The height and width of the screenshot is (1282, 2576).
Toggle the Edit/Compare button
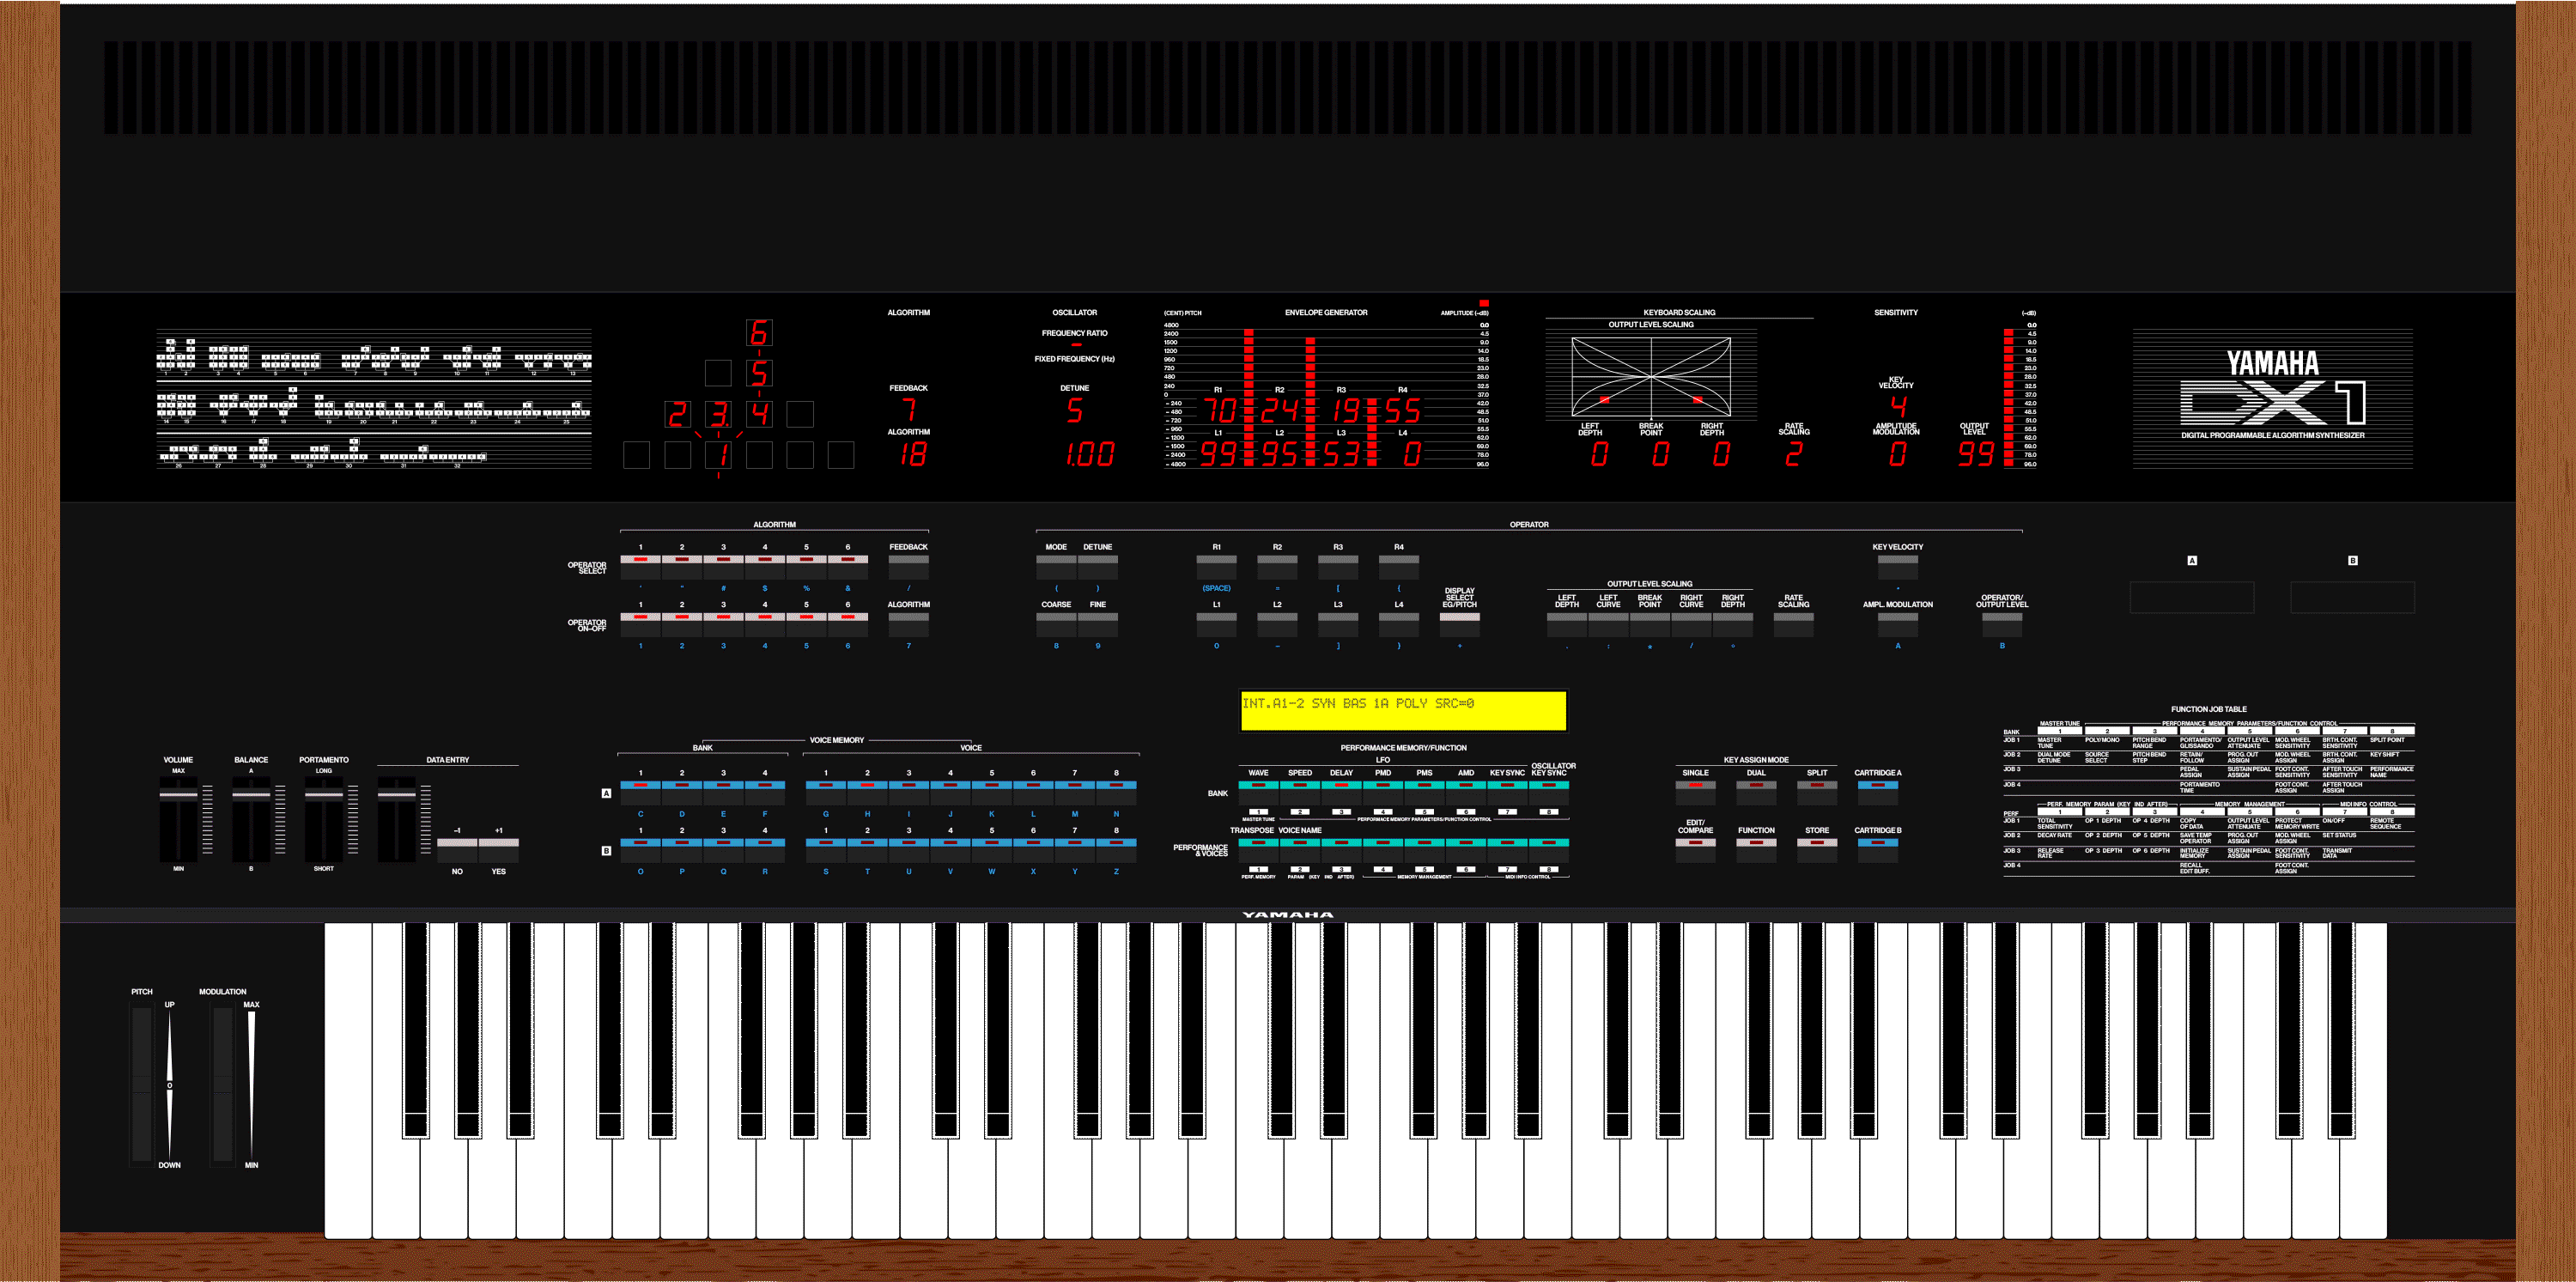(x=1695, y=849)
